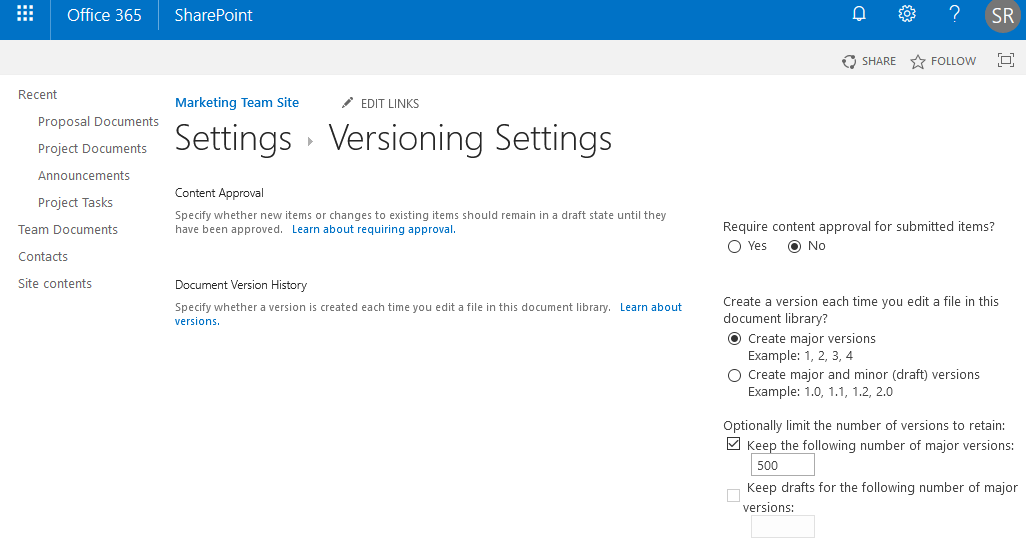Toggle focus on content icon
Image resolution: width=1027 pixels, height=540 pixels.
[x=1006, y=61]
